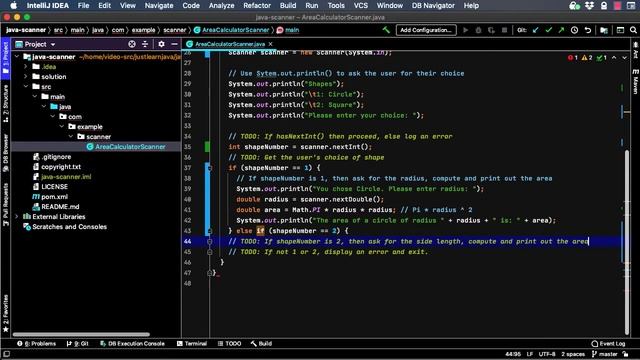Click the Git Rollback undo icon
Screen dimensions: 640x360
[587, 30]
